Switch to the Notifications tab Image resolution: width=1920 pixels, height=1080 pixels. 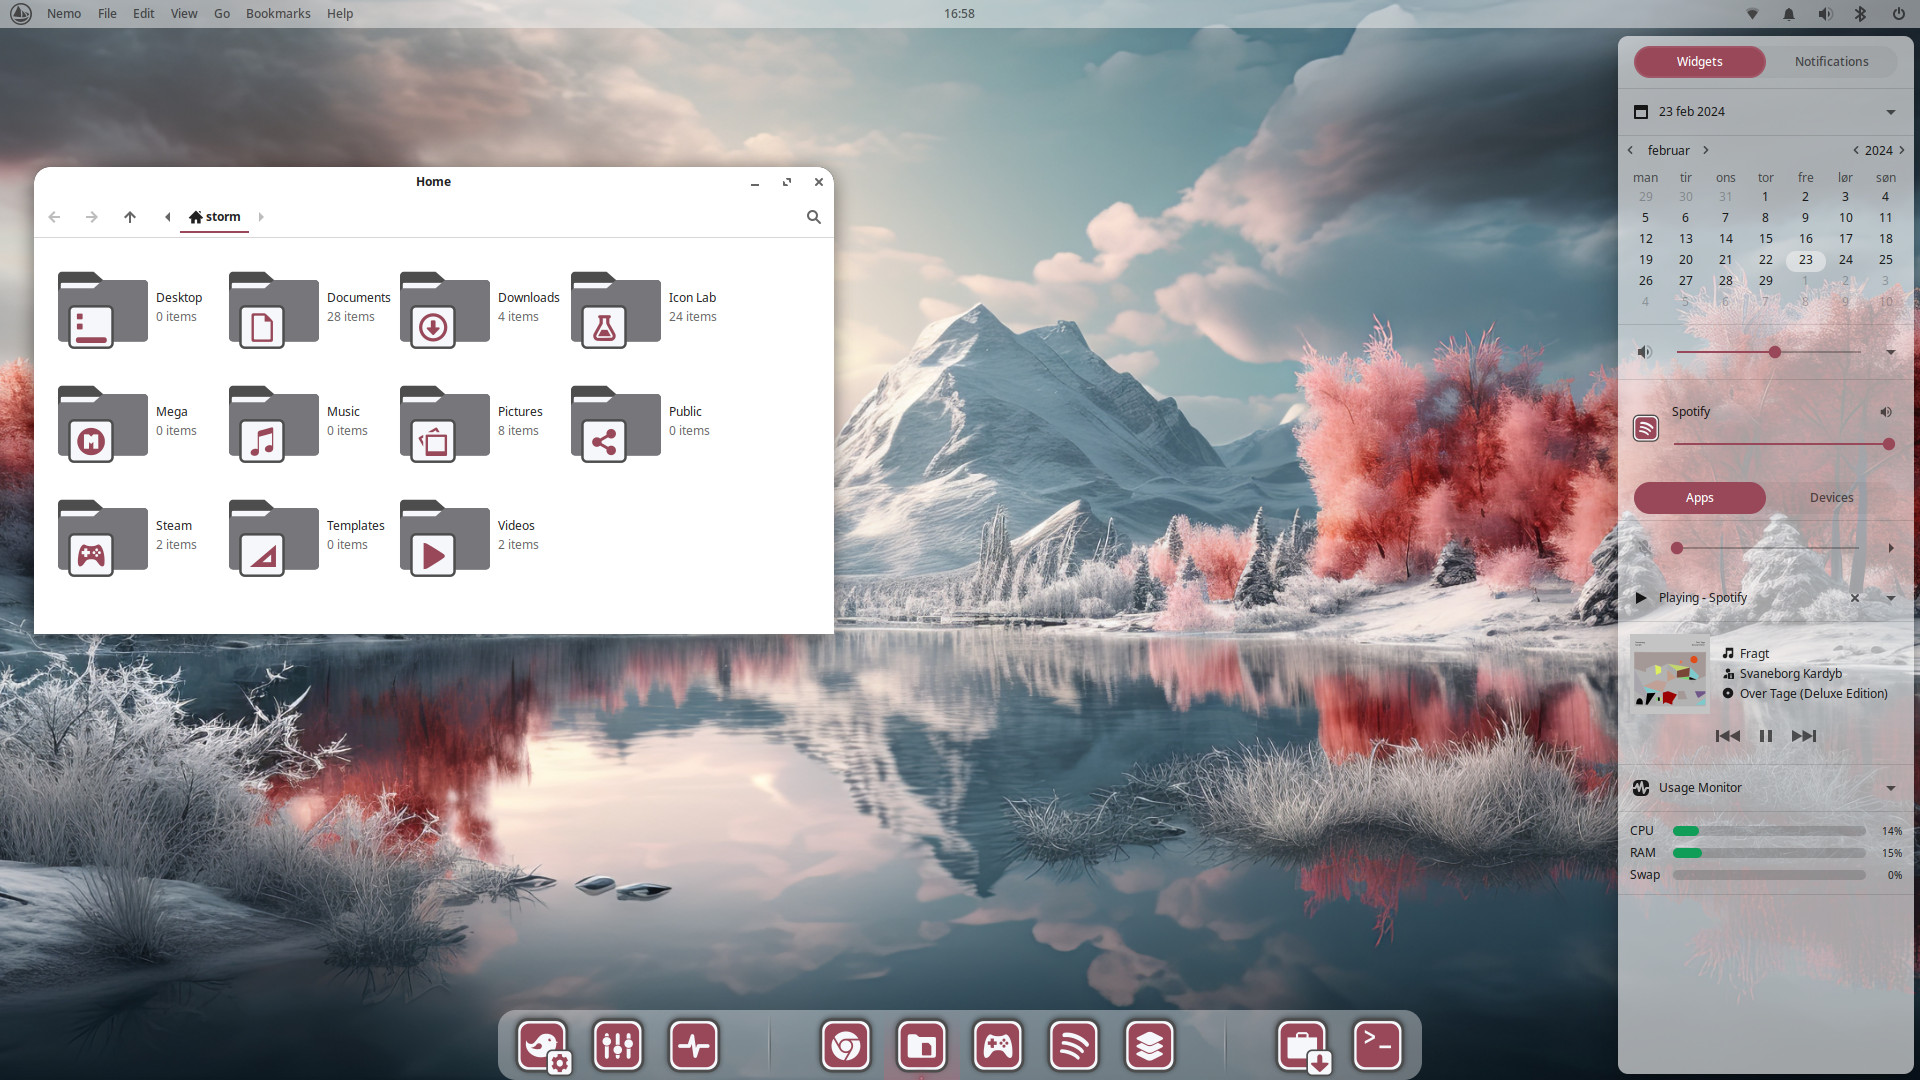tap(1831, 62)
